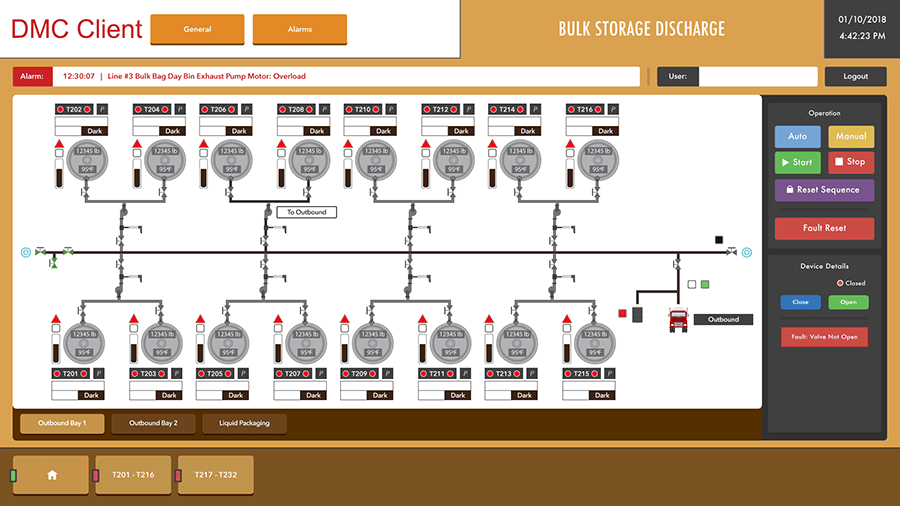
Task: Click the T206 level bar
Action: point(204,173)
